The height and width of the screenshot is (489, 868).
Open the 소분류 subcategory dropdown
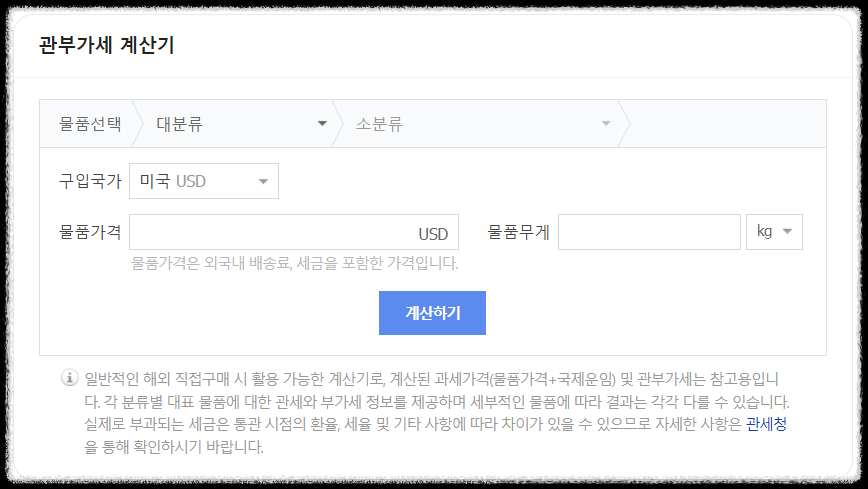482,123
